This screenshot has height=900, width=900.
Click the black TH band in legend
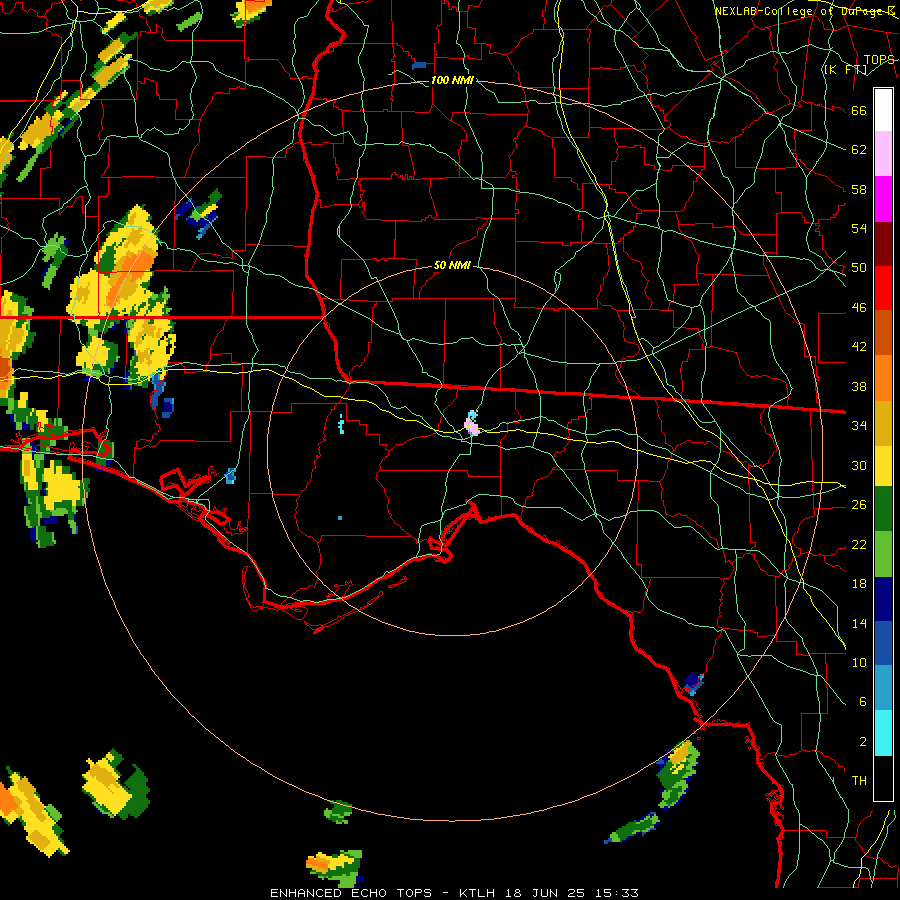pyautogui.click(x=883, y=778)
